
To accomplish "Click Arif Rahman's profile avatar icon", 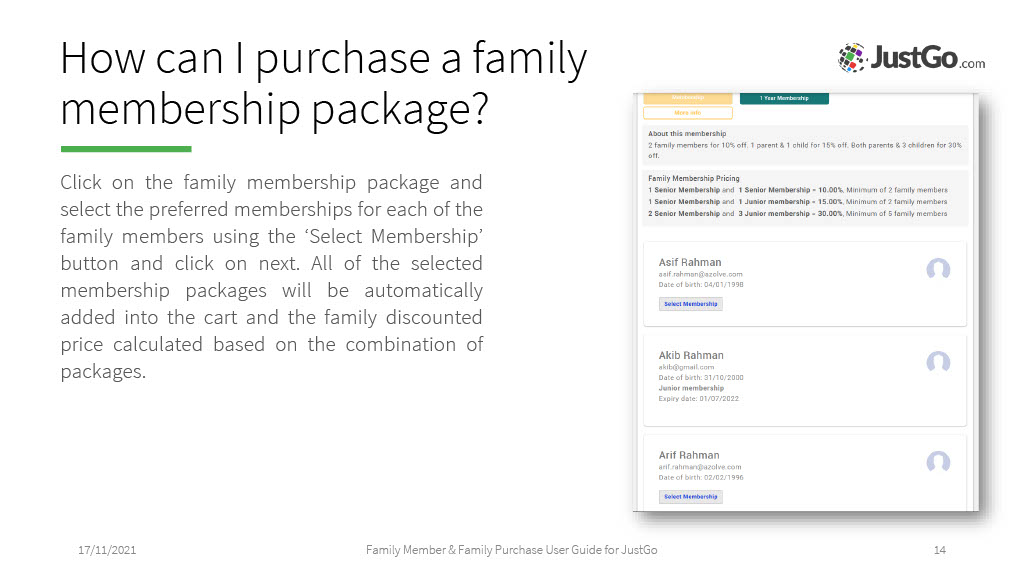I will click(x=938, y=462).
